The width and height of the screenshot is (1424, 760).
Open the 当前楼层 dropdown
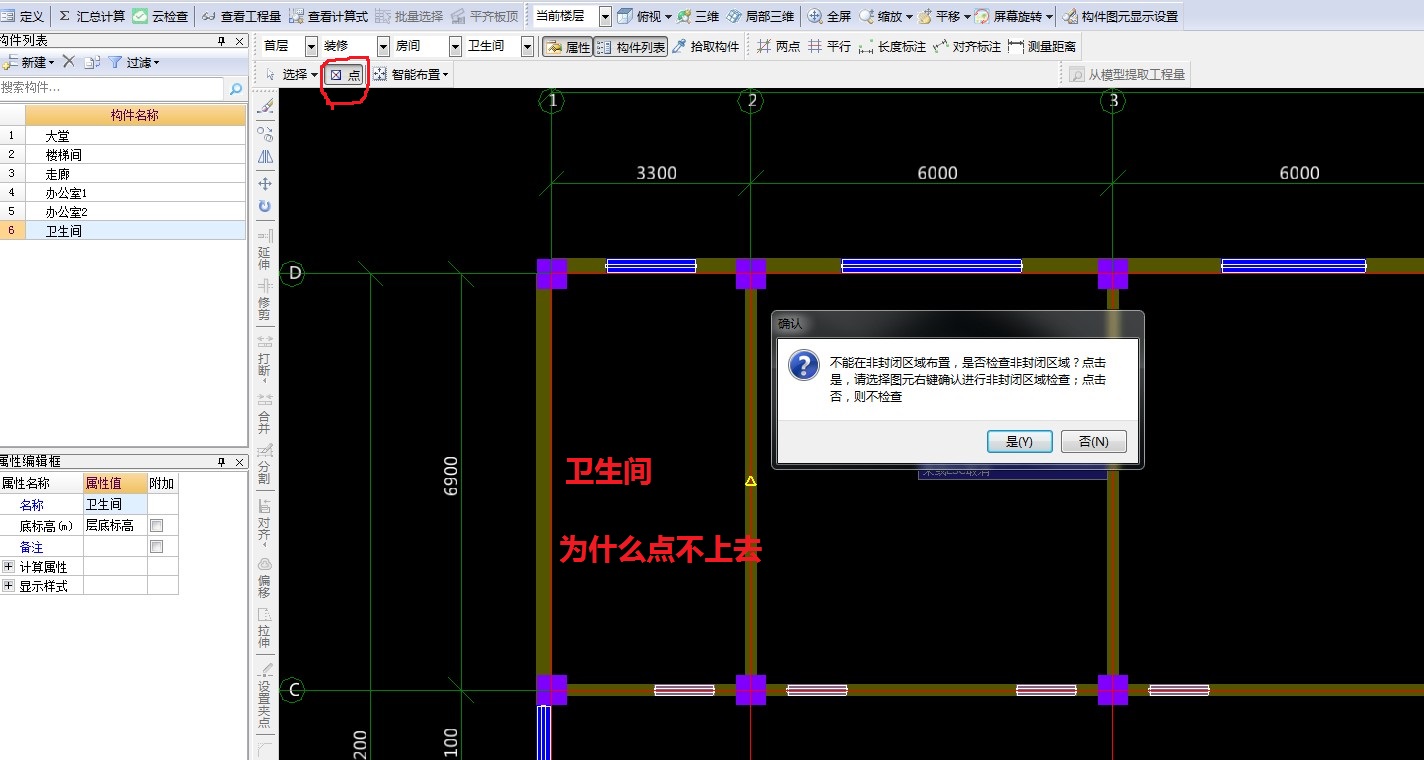point(604,16)
